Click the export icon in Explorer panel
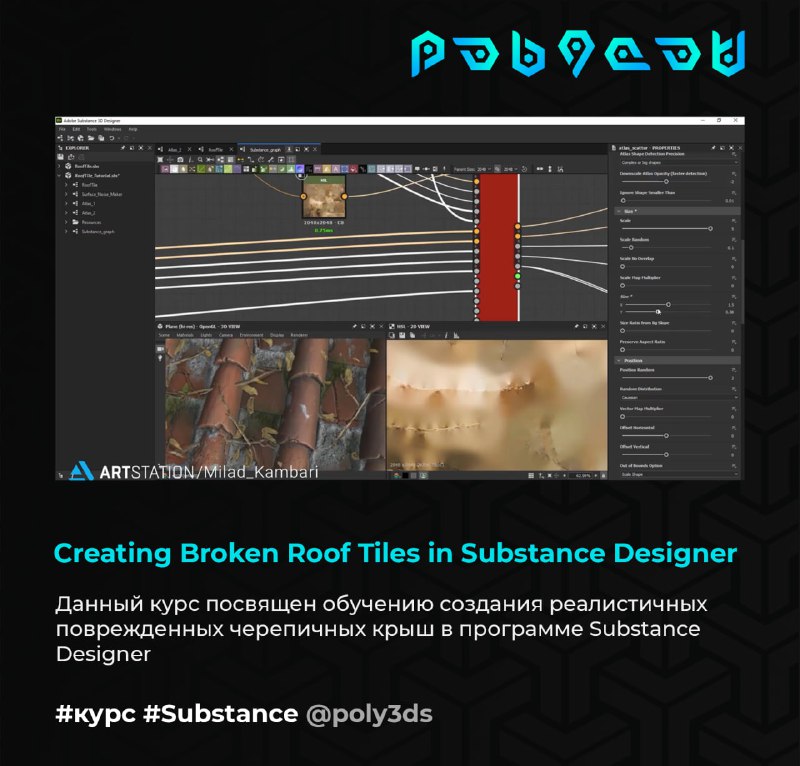The image size is (800, 766). click(x=71, y=157)
